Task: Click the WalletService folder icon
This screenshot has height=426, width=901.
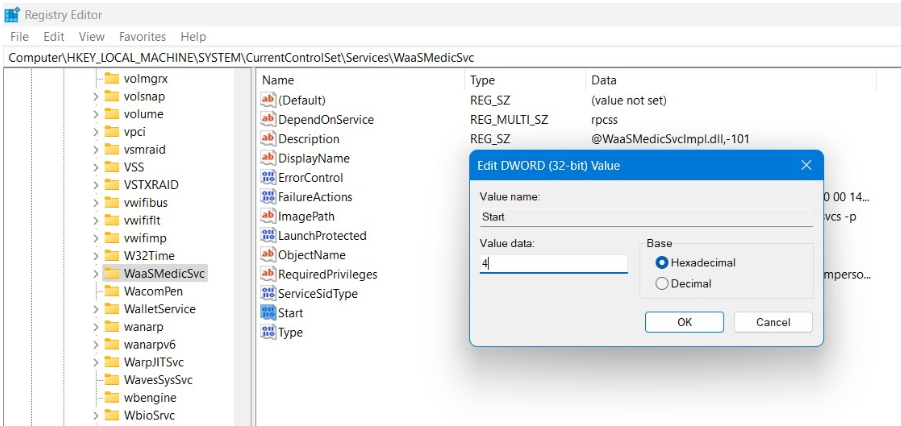Action: (111, 309)
